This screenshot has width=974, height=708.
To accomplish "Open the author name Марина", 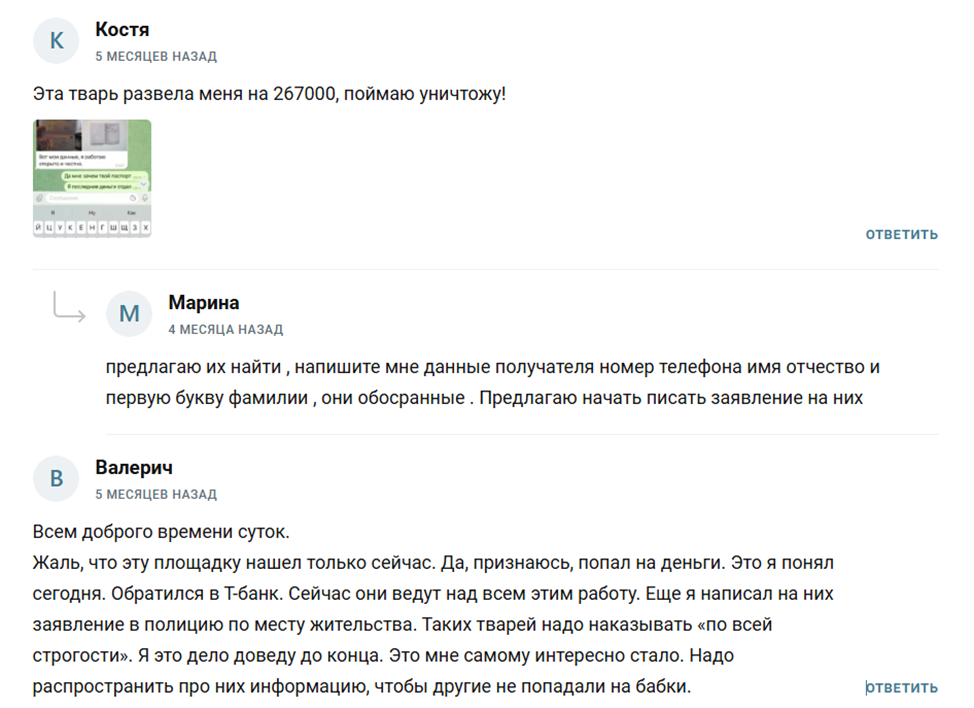I will [x=203, y=303].
